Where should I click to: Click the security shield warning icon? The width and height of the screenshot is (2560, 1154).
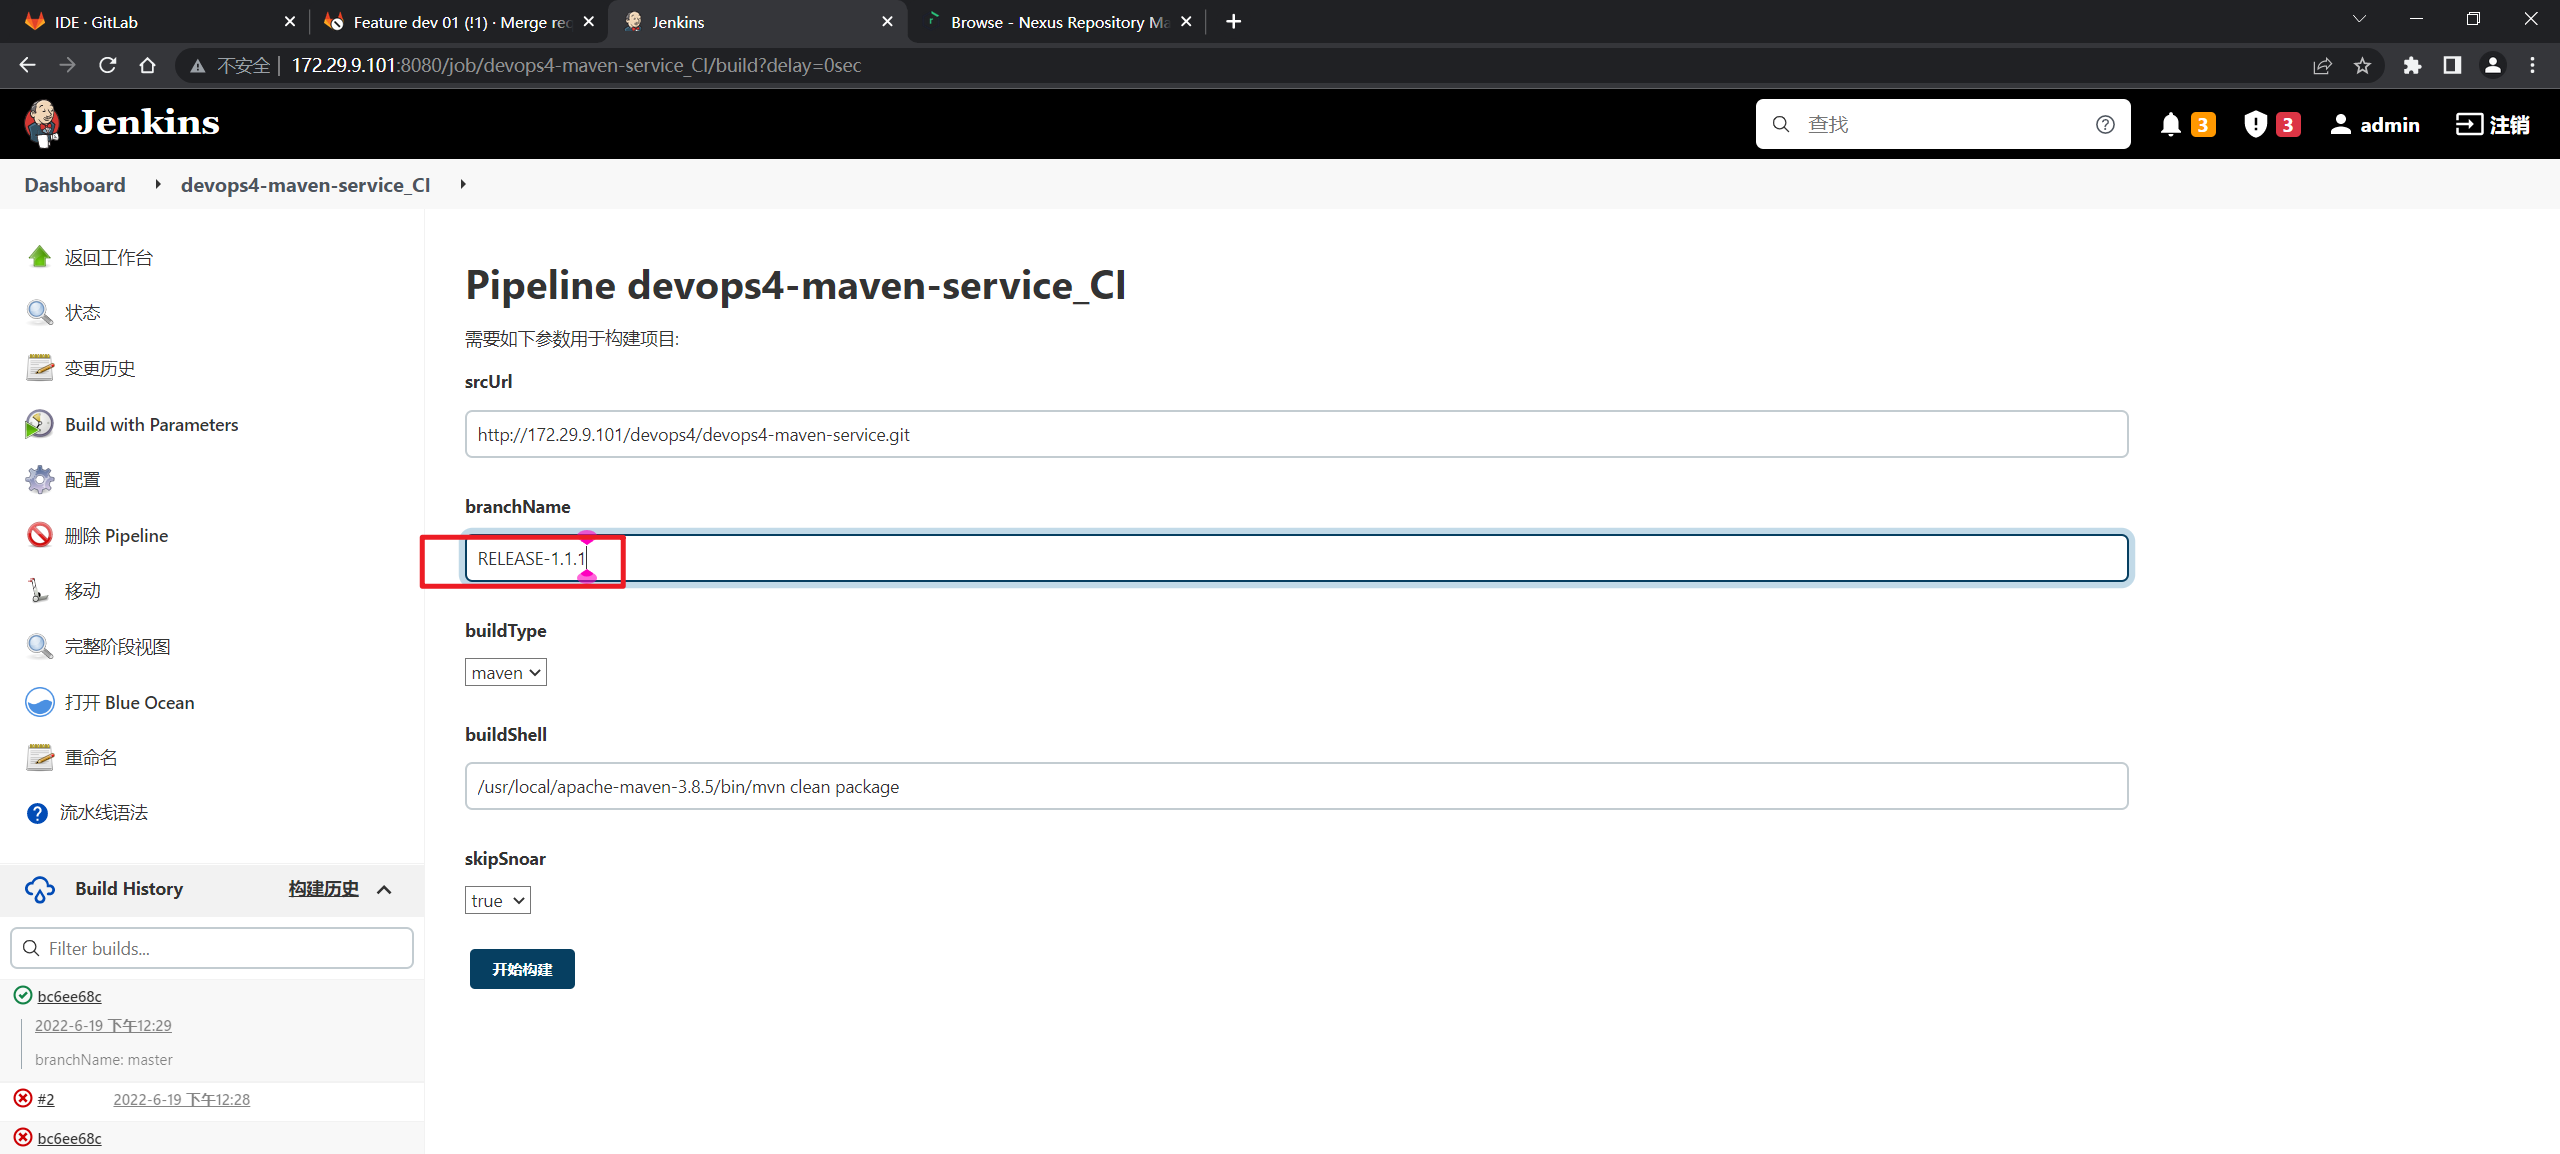[2255, 124]
